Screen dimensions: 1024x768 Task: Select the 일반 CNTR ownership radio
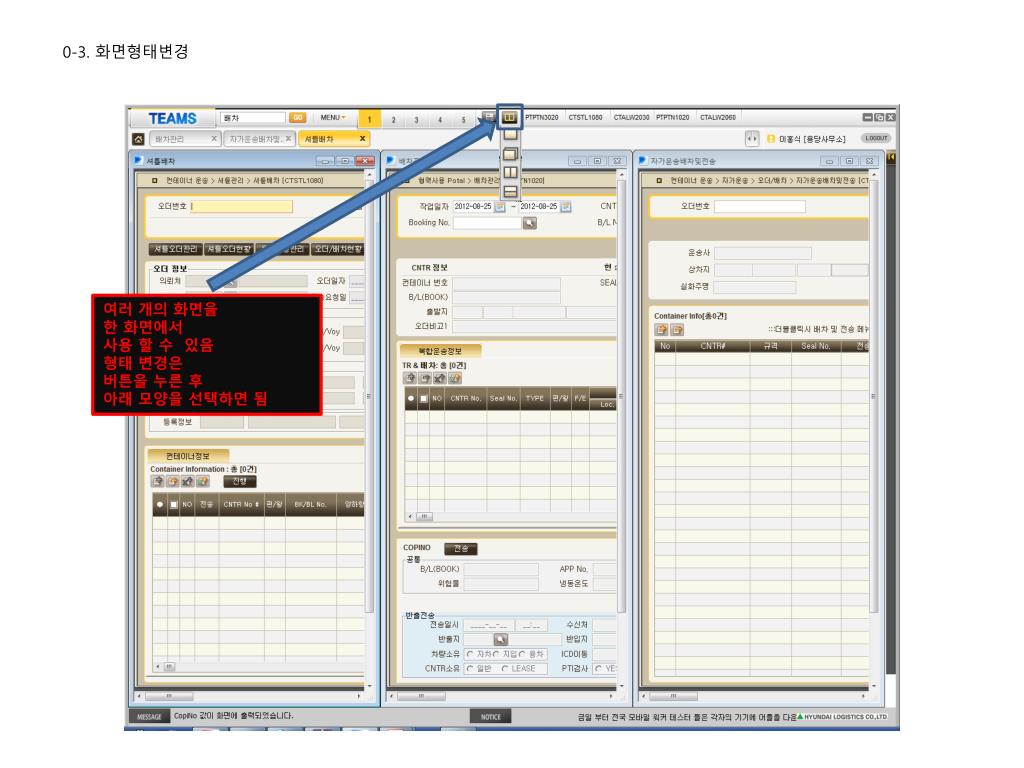[x=470, y=669]
